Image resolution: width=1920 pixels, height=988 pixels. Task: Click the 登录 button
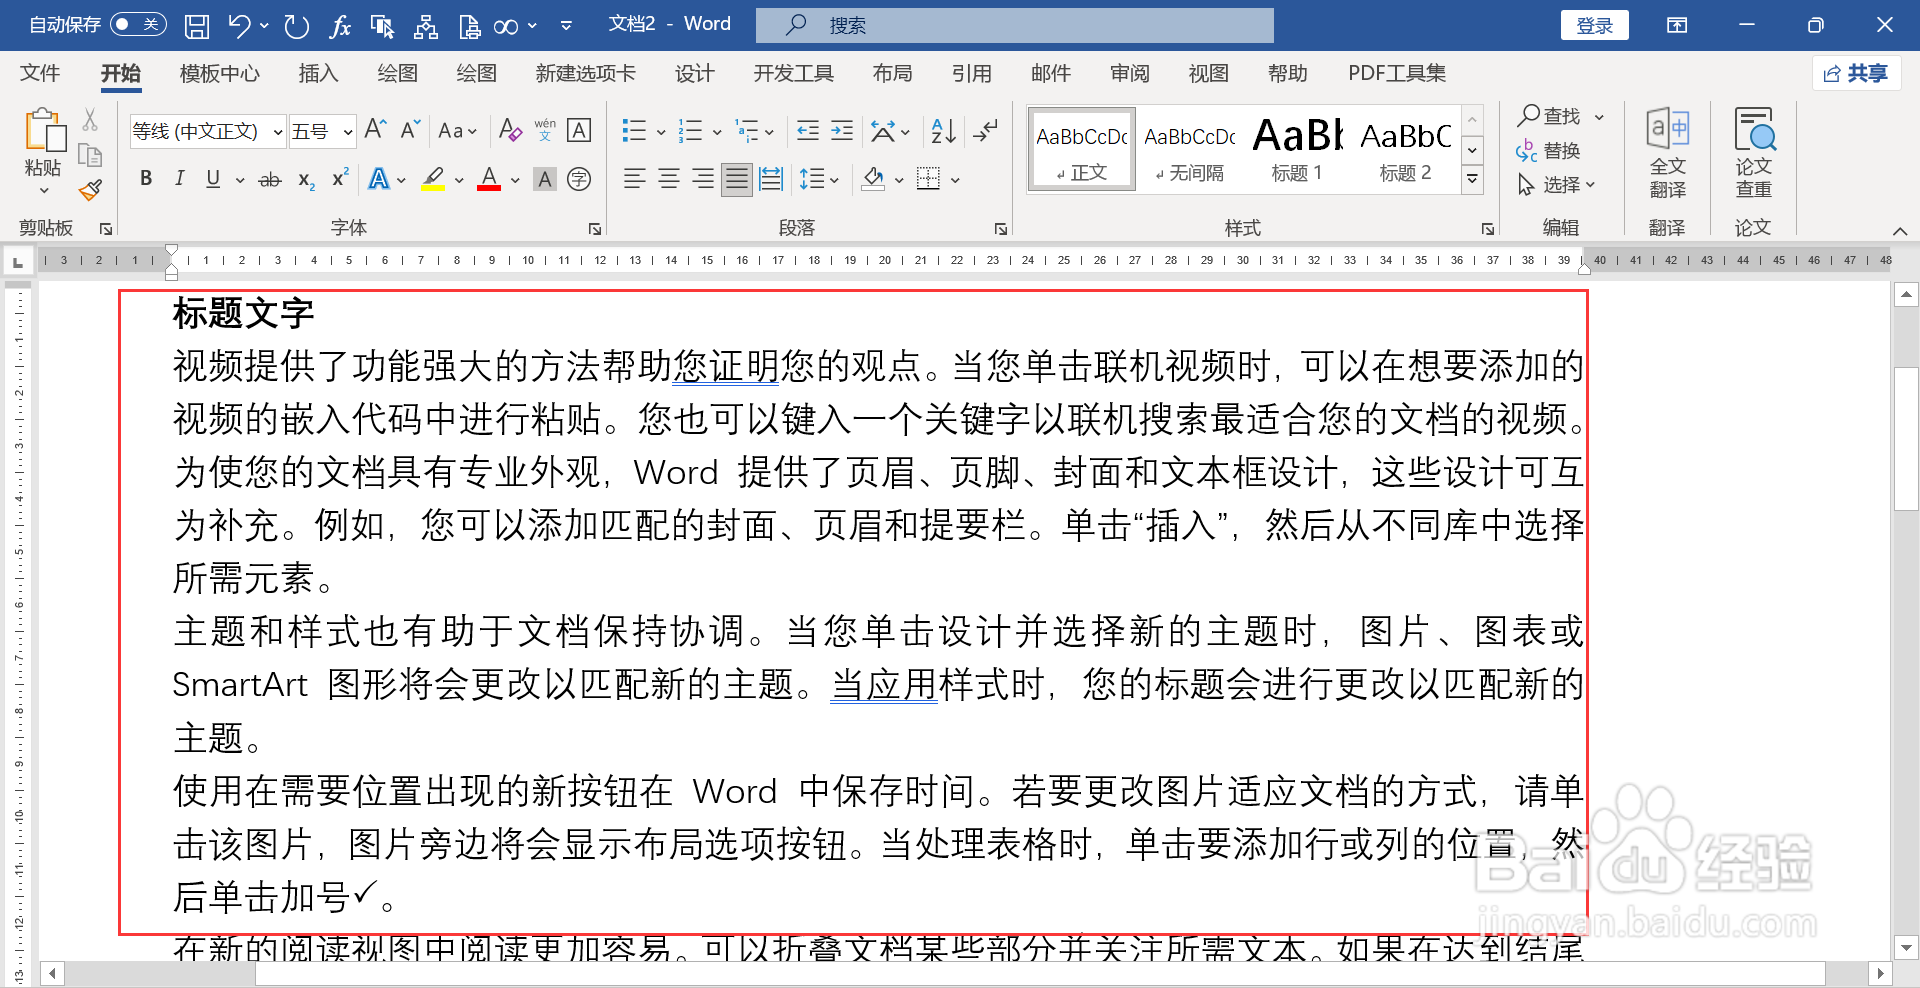tap(1594, 25)
